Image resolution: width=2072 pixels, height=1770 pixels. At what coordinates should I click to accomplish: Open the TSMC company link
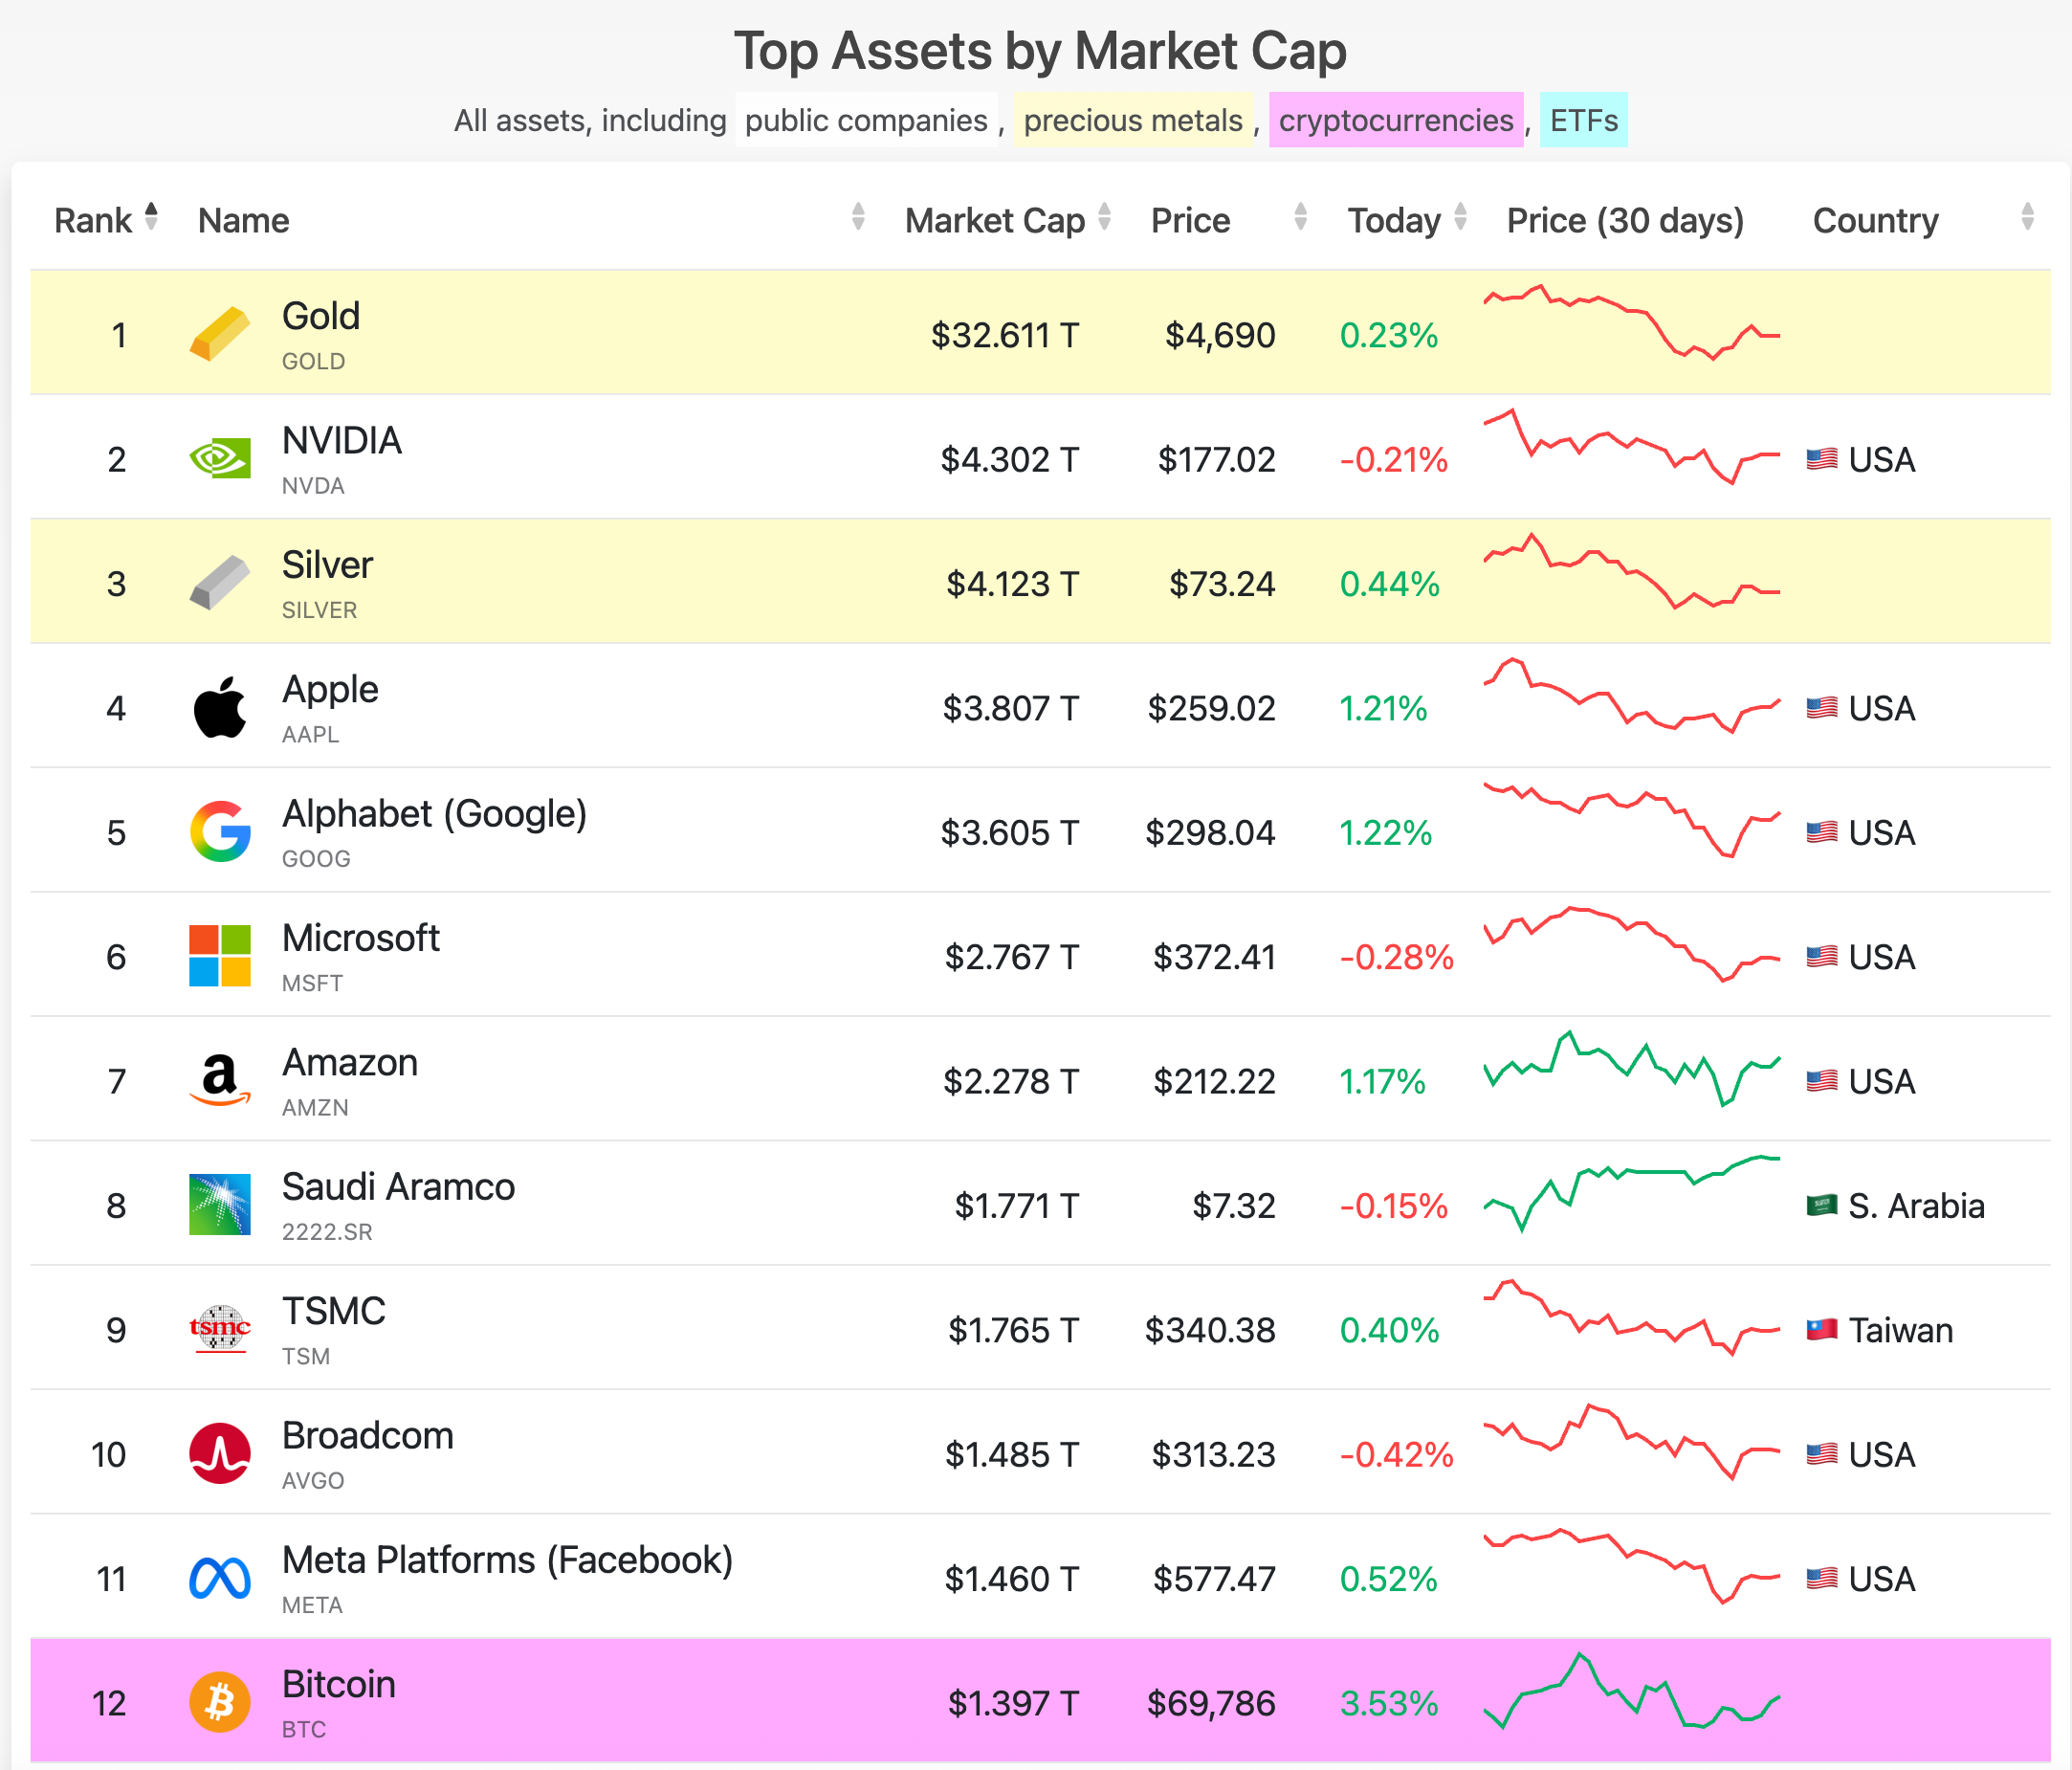coord(333,1311)
